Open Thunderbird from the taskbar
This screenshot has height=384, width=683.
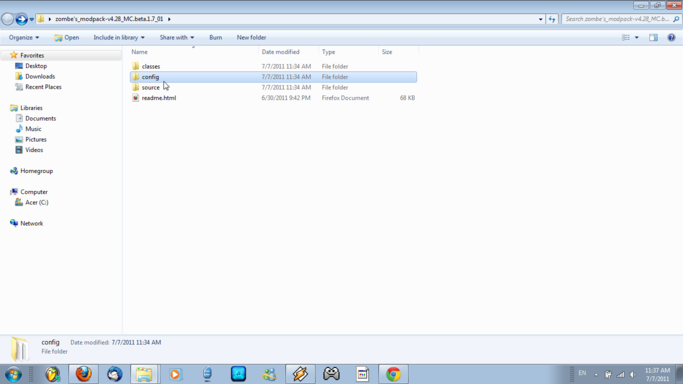point(114,374)
